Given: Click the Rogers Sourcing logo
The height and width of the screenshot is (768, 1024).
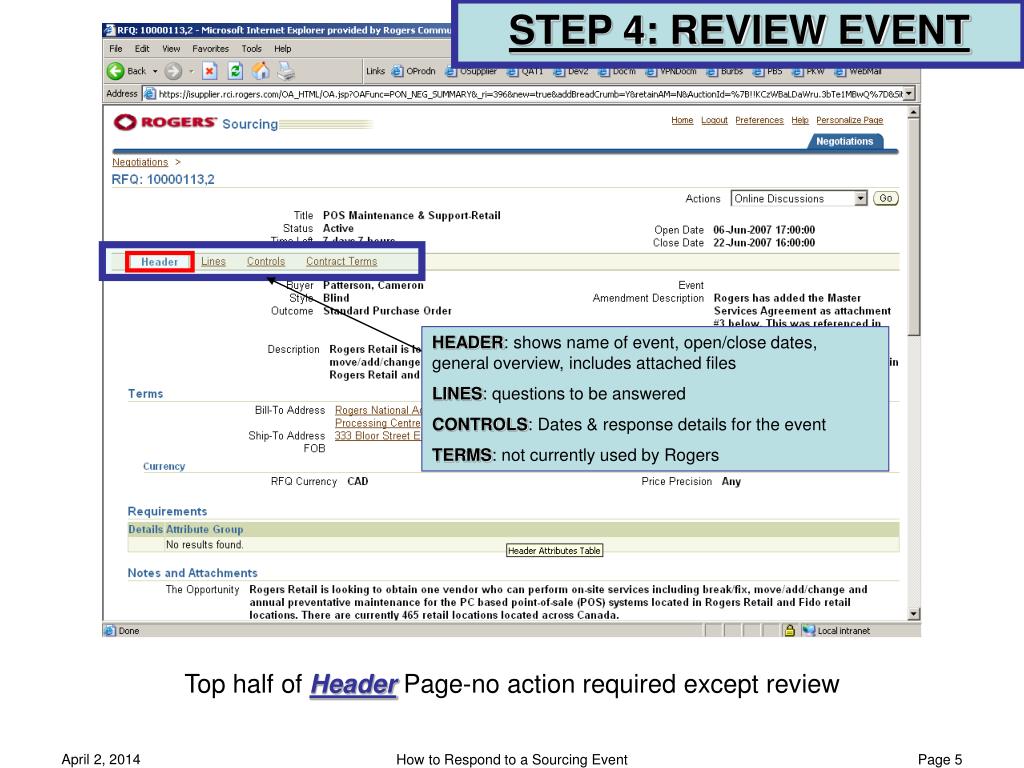Looking at the screenshot, I should [x=195, y=123].
